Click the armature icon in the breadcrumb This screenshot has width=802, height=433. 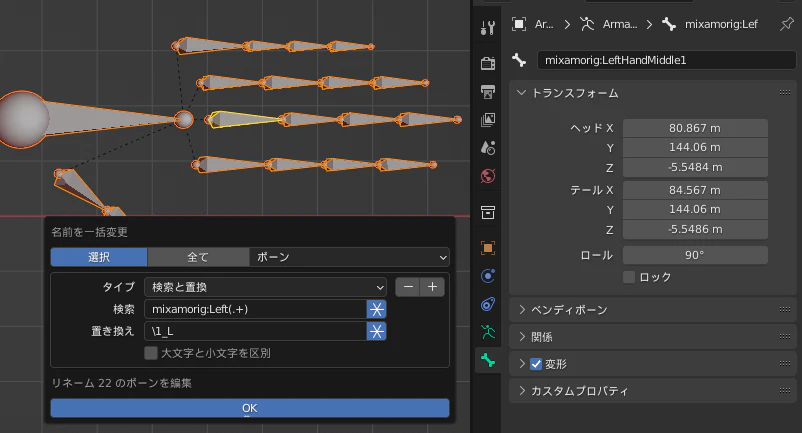point(587,24)
